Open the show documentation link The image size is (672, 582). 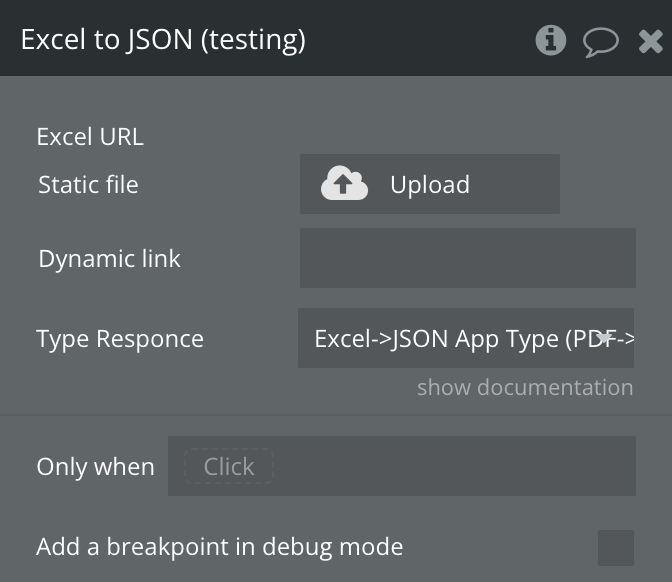tap(524, 387)
